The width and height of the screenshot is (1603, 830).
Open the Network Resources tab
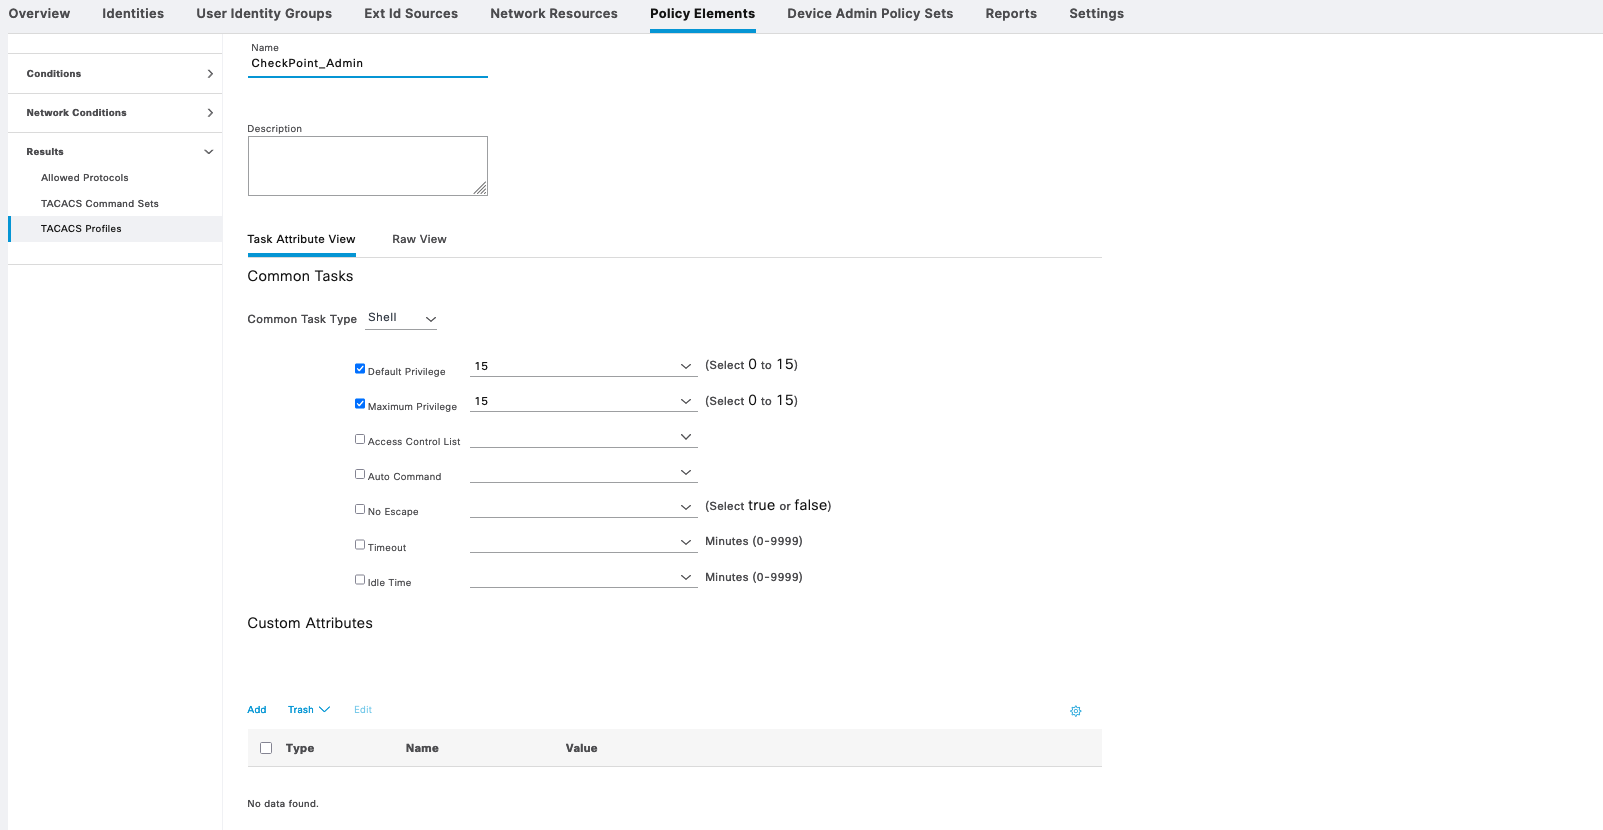coord(553,14)
